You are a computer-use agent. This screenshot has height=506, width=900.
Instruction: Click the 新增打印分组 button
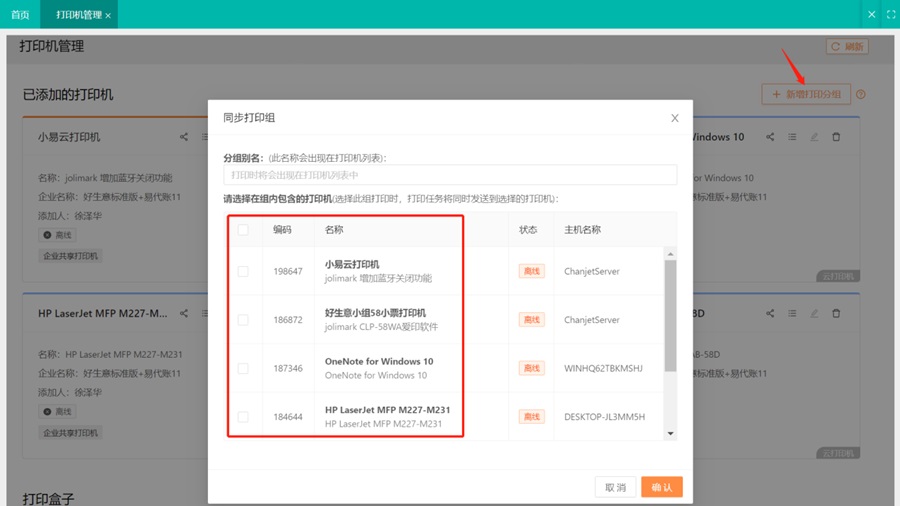coord(806,94)
